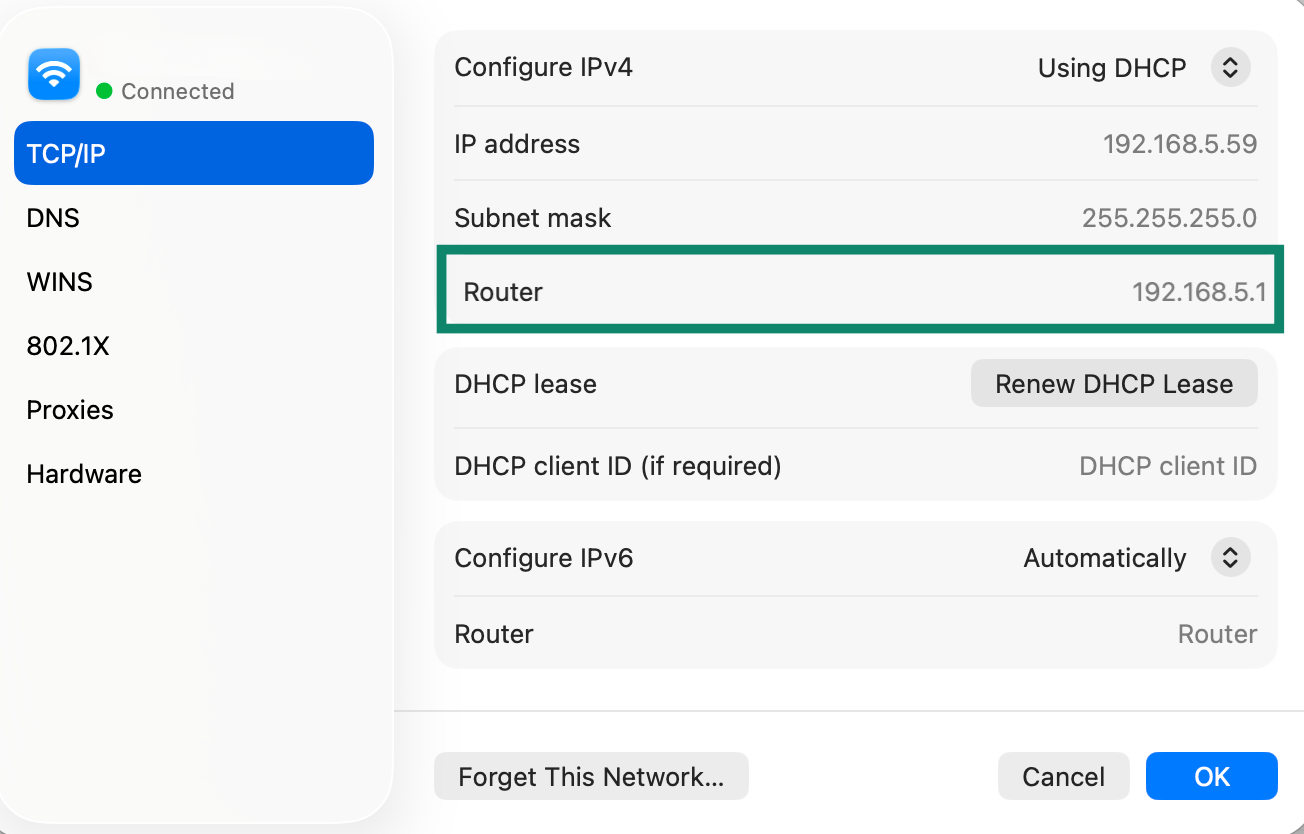Click the IP address value 192.168.5.59
This screenshot has height=834, width=1304.
1180,144
